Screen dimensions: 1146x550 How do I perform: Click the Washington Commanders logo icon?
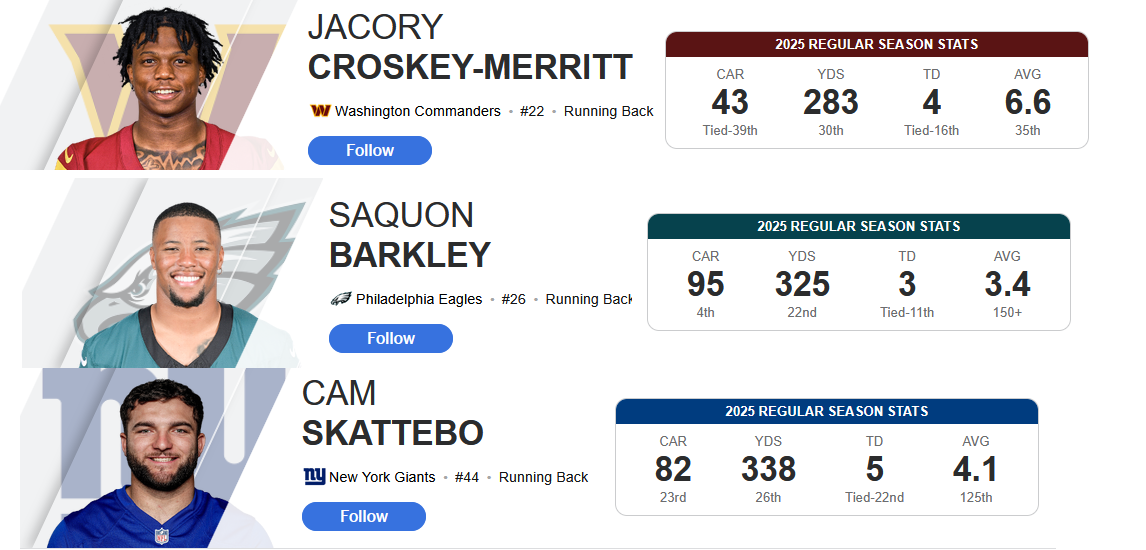point(320,111)
